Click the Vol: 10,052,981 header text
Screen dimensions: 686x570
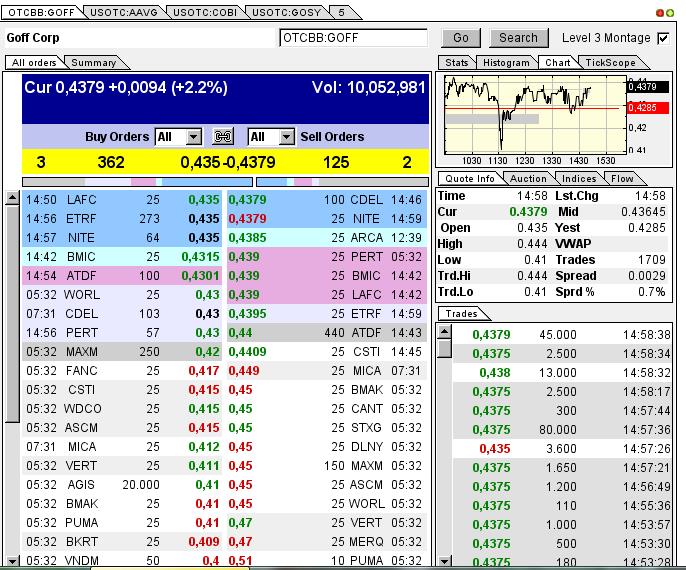368,87
